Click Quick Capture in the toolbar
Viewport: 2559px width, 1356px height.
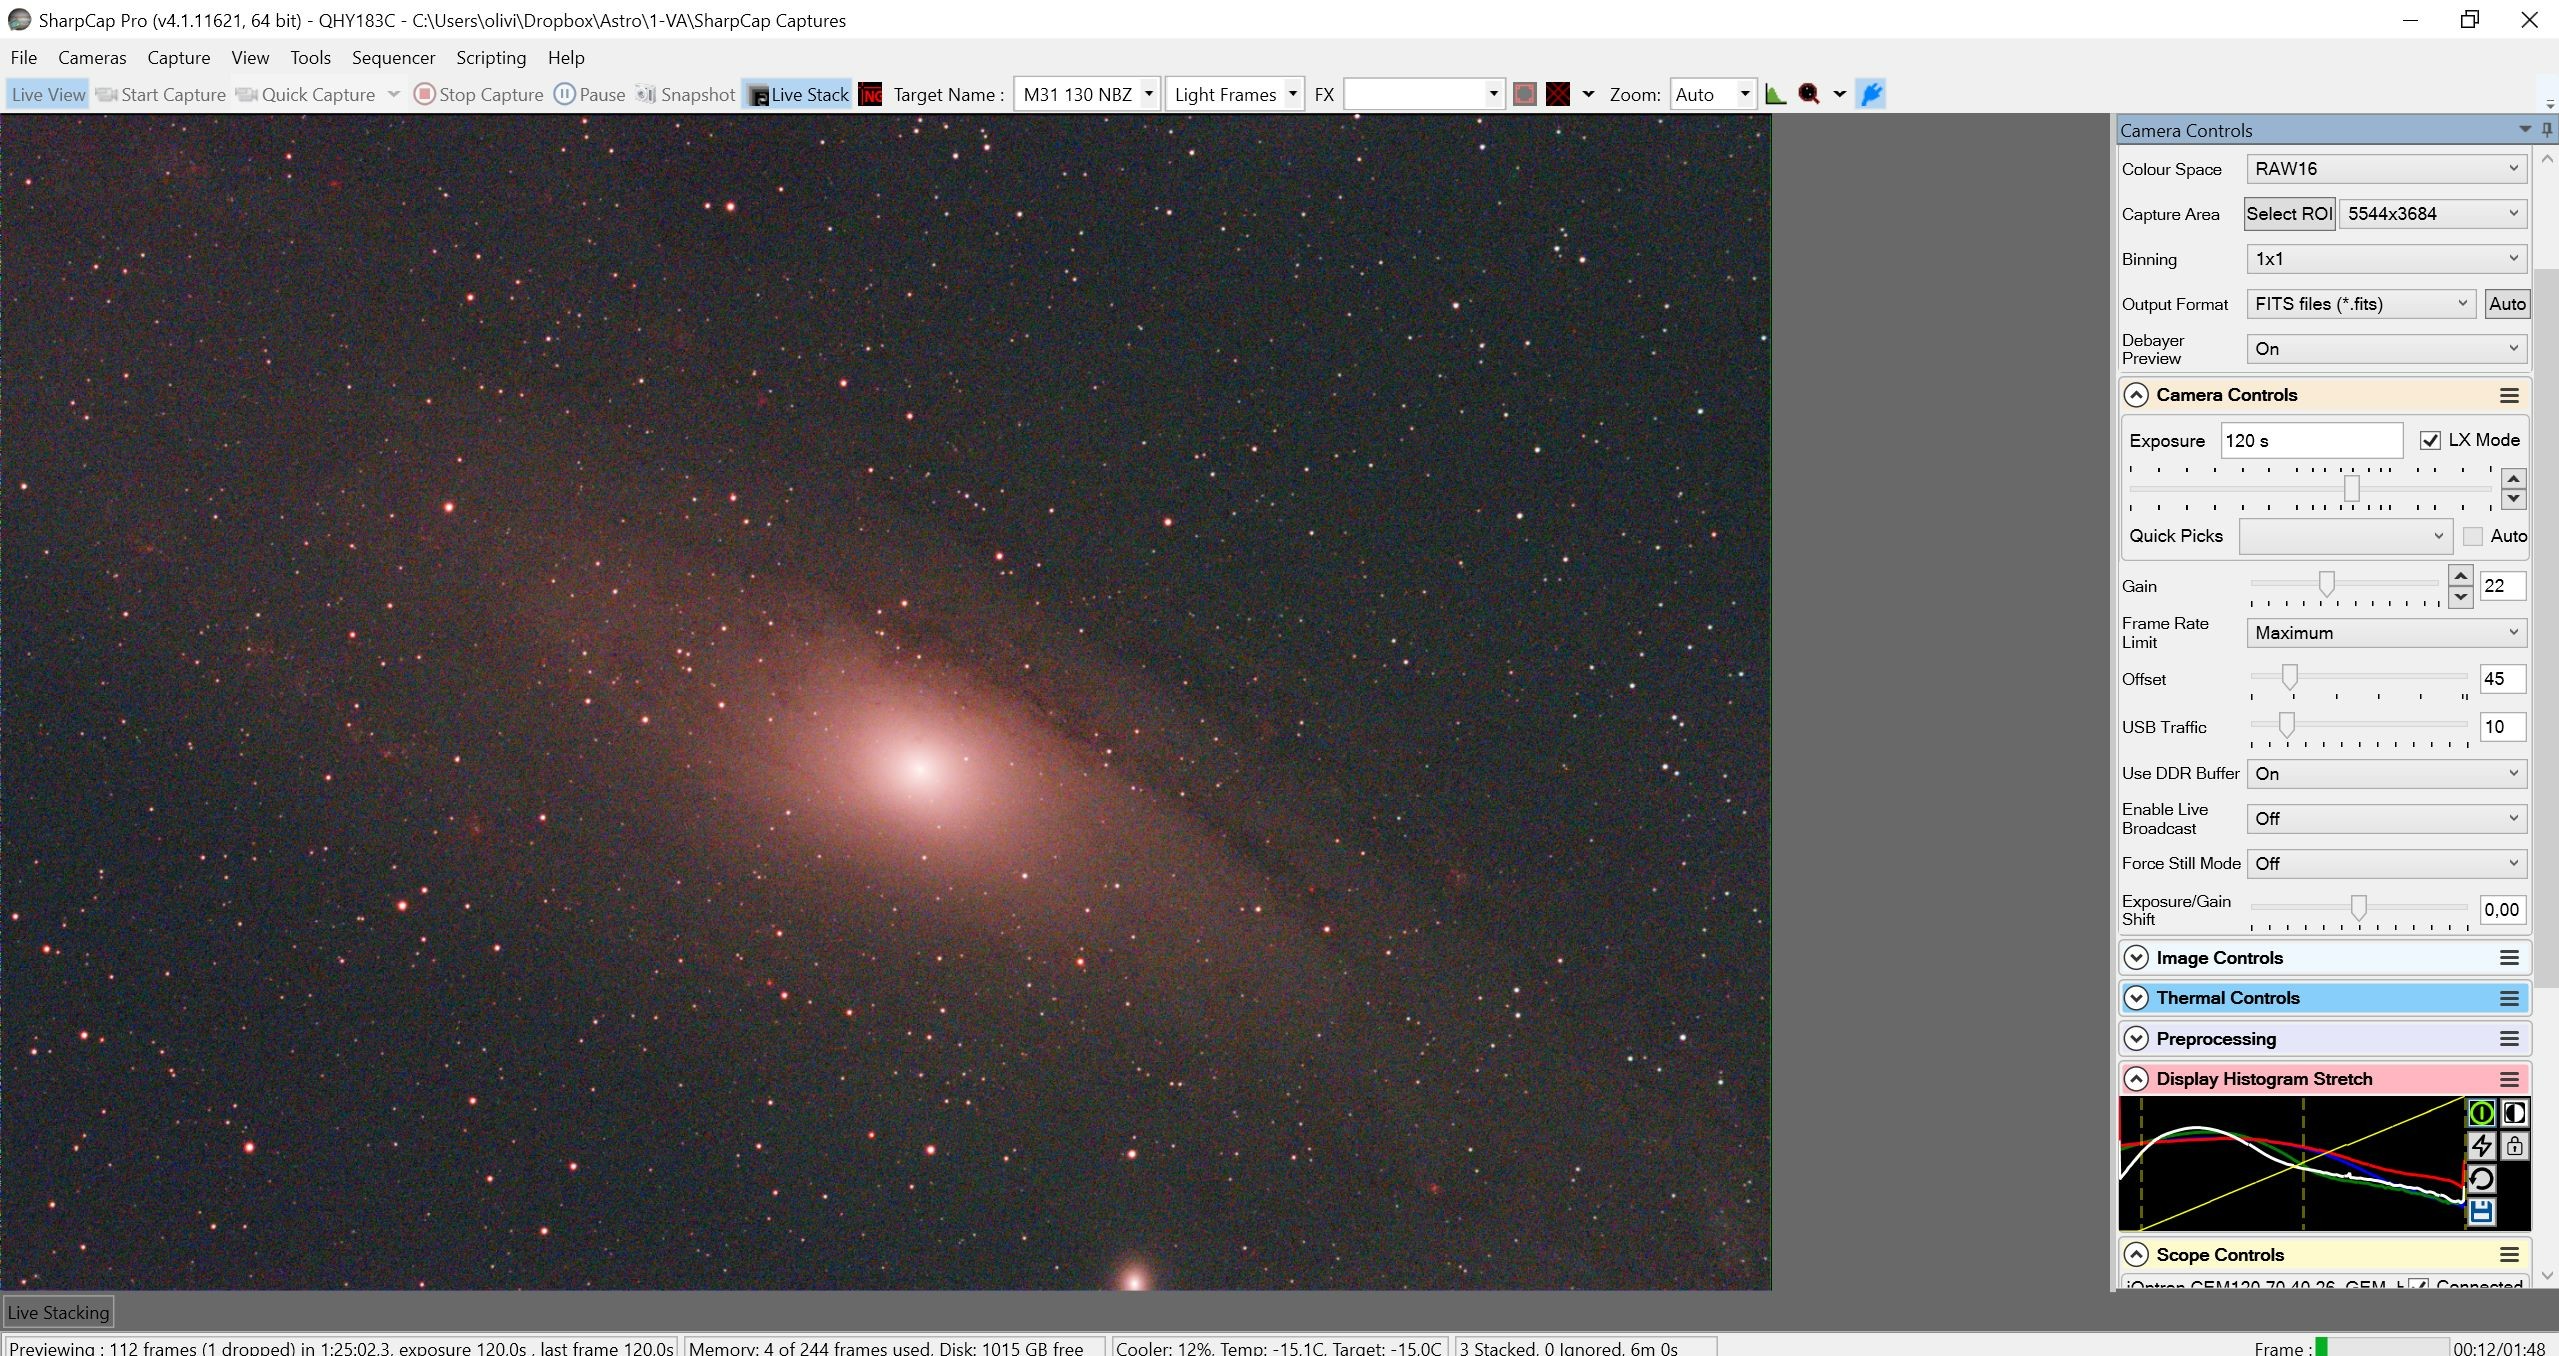pos(306,94)
